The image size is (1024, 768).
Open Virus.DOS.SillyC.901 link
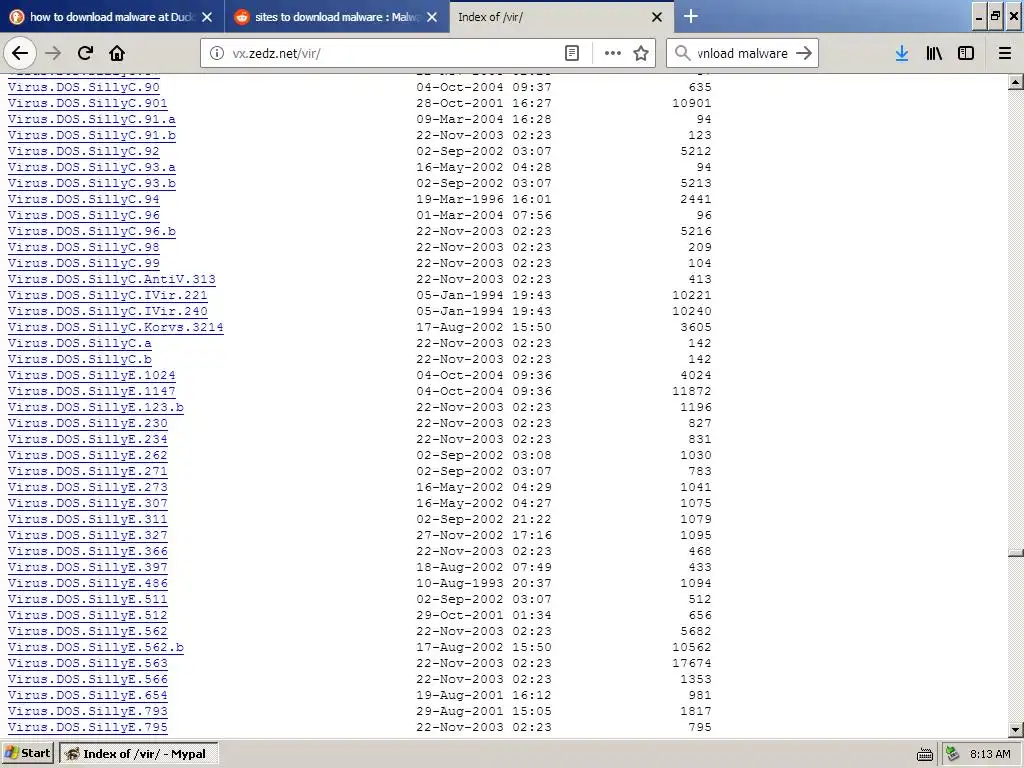pos(88,103)
